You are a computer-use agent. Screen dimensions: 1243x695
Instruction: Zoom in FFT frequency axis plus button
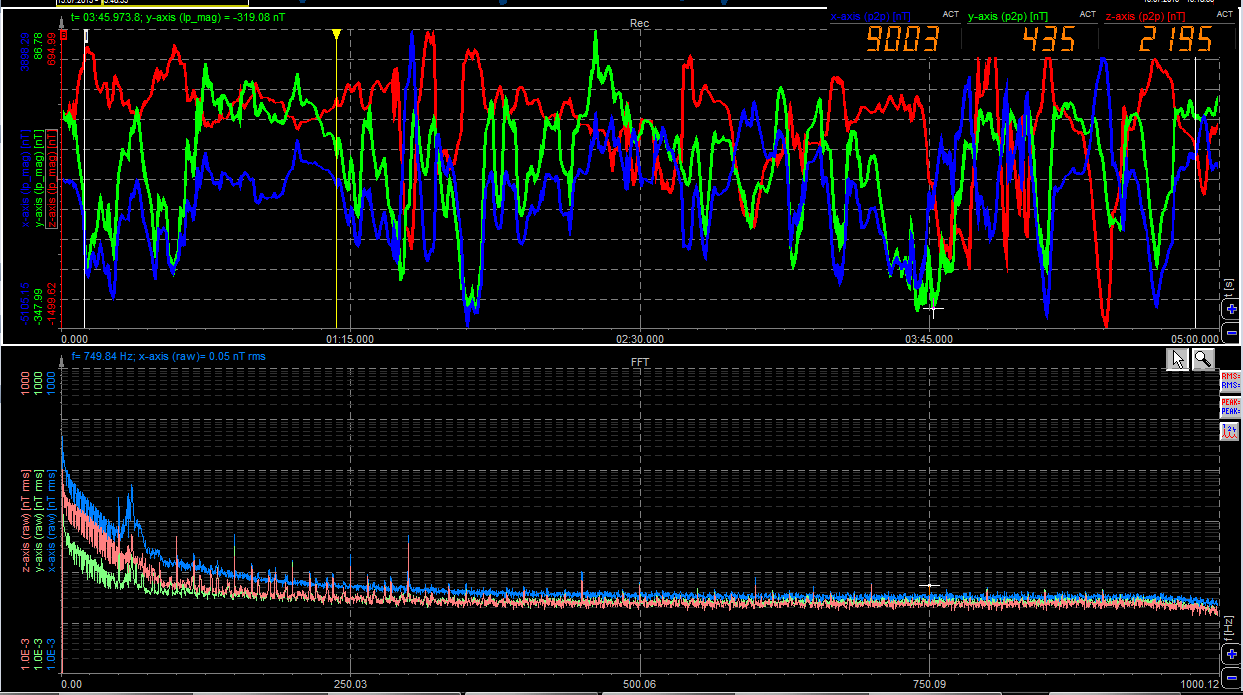click(x=1232, y=654)
